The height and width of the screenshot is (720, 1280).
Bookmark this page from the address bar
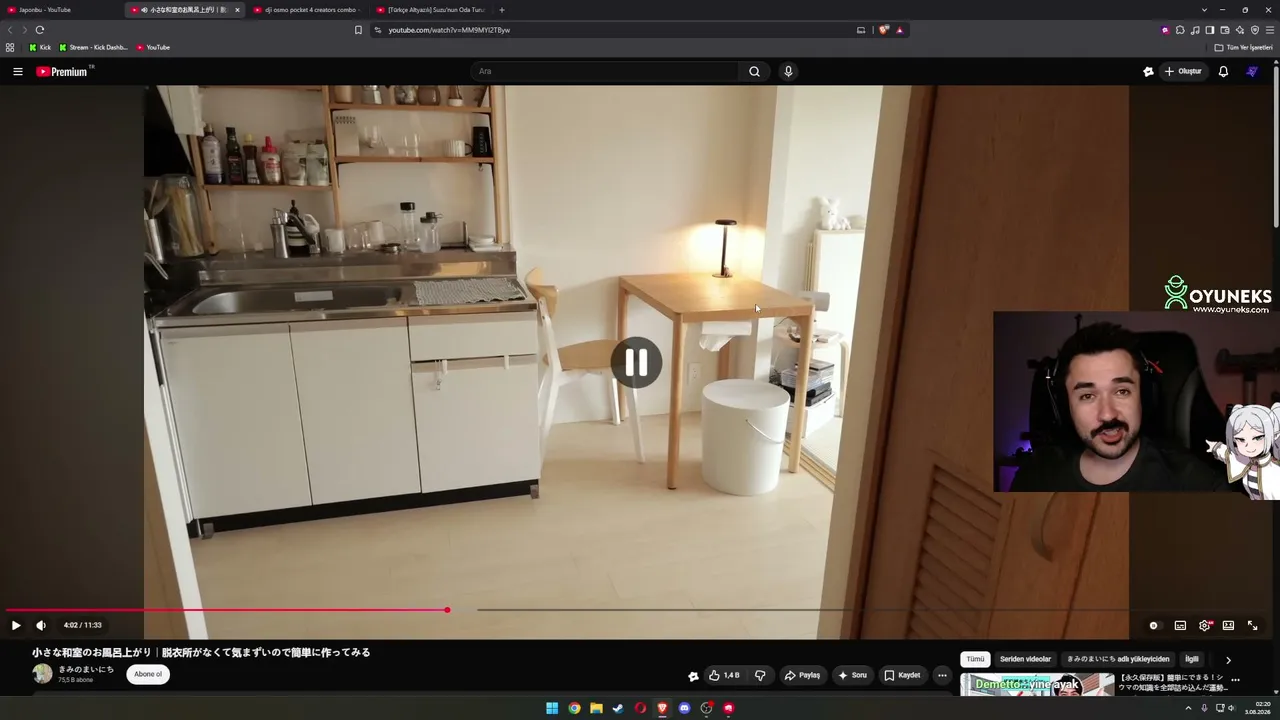(x=358, y=30)
